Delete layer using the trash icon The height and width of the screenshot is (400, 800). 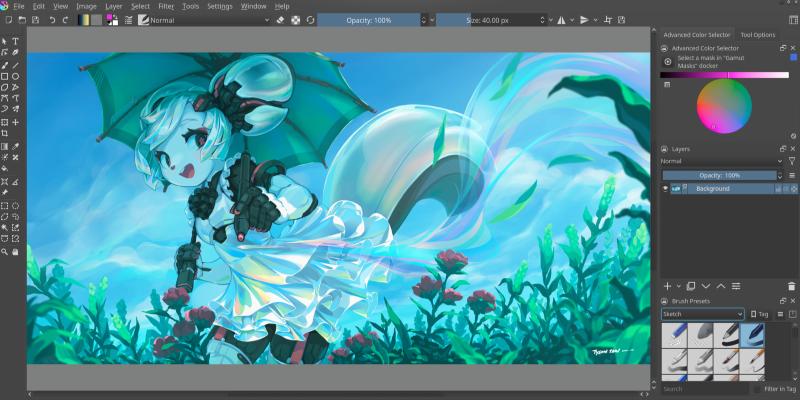click(x=791, y=286)
